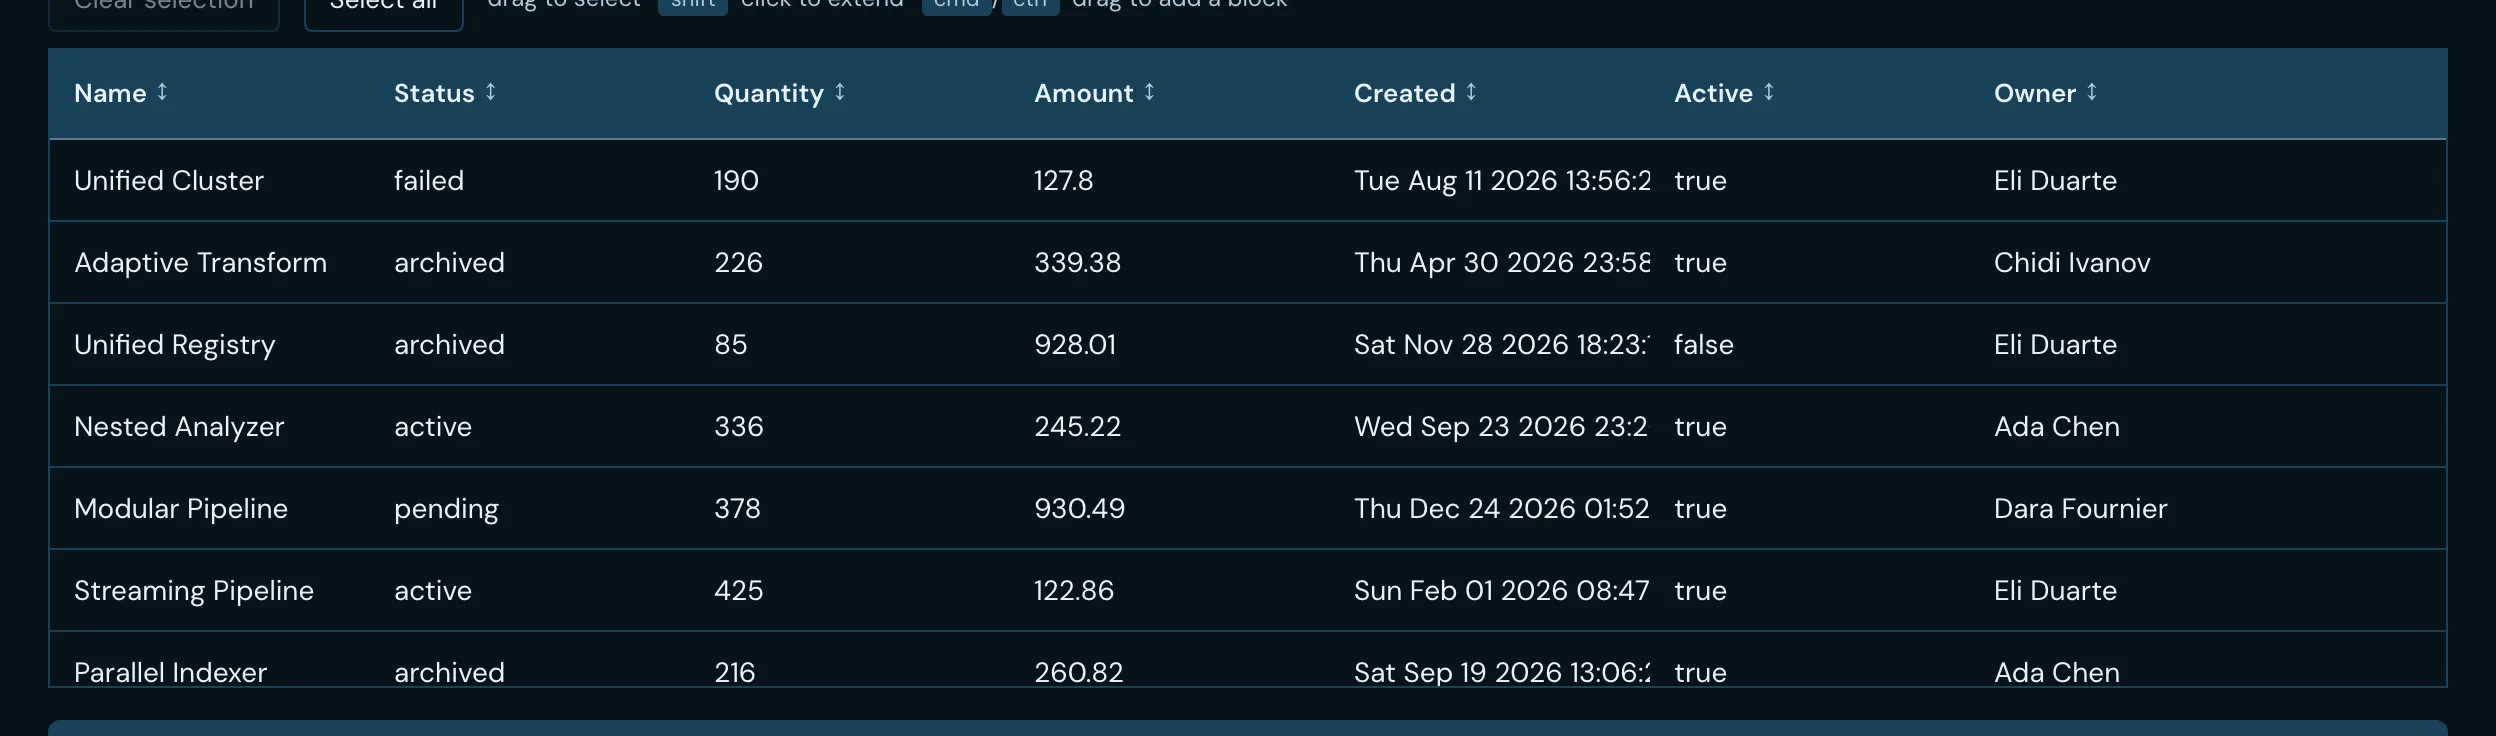Select the Streaming Pipeline name cell
Image resolution: width=2496 pixels, height=736 pixels.
pos(209,590)
